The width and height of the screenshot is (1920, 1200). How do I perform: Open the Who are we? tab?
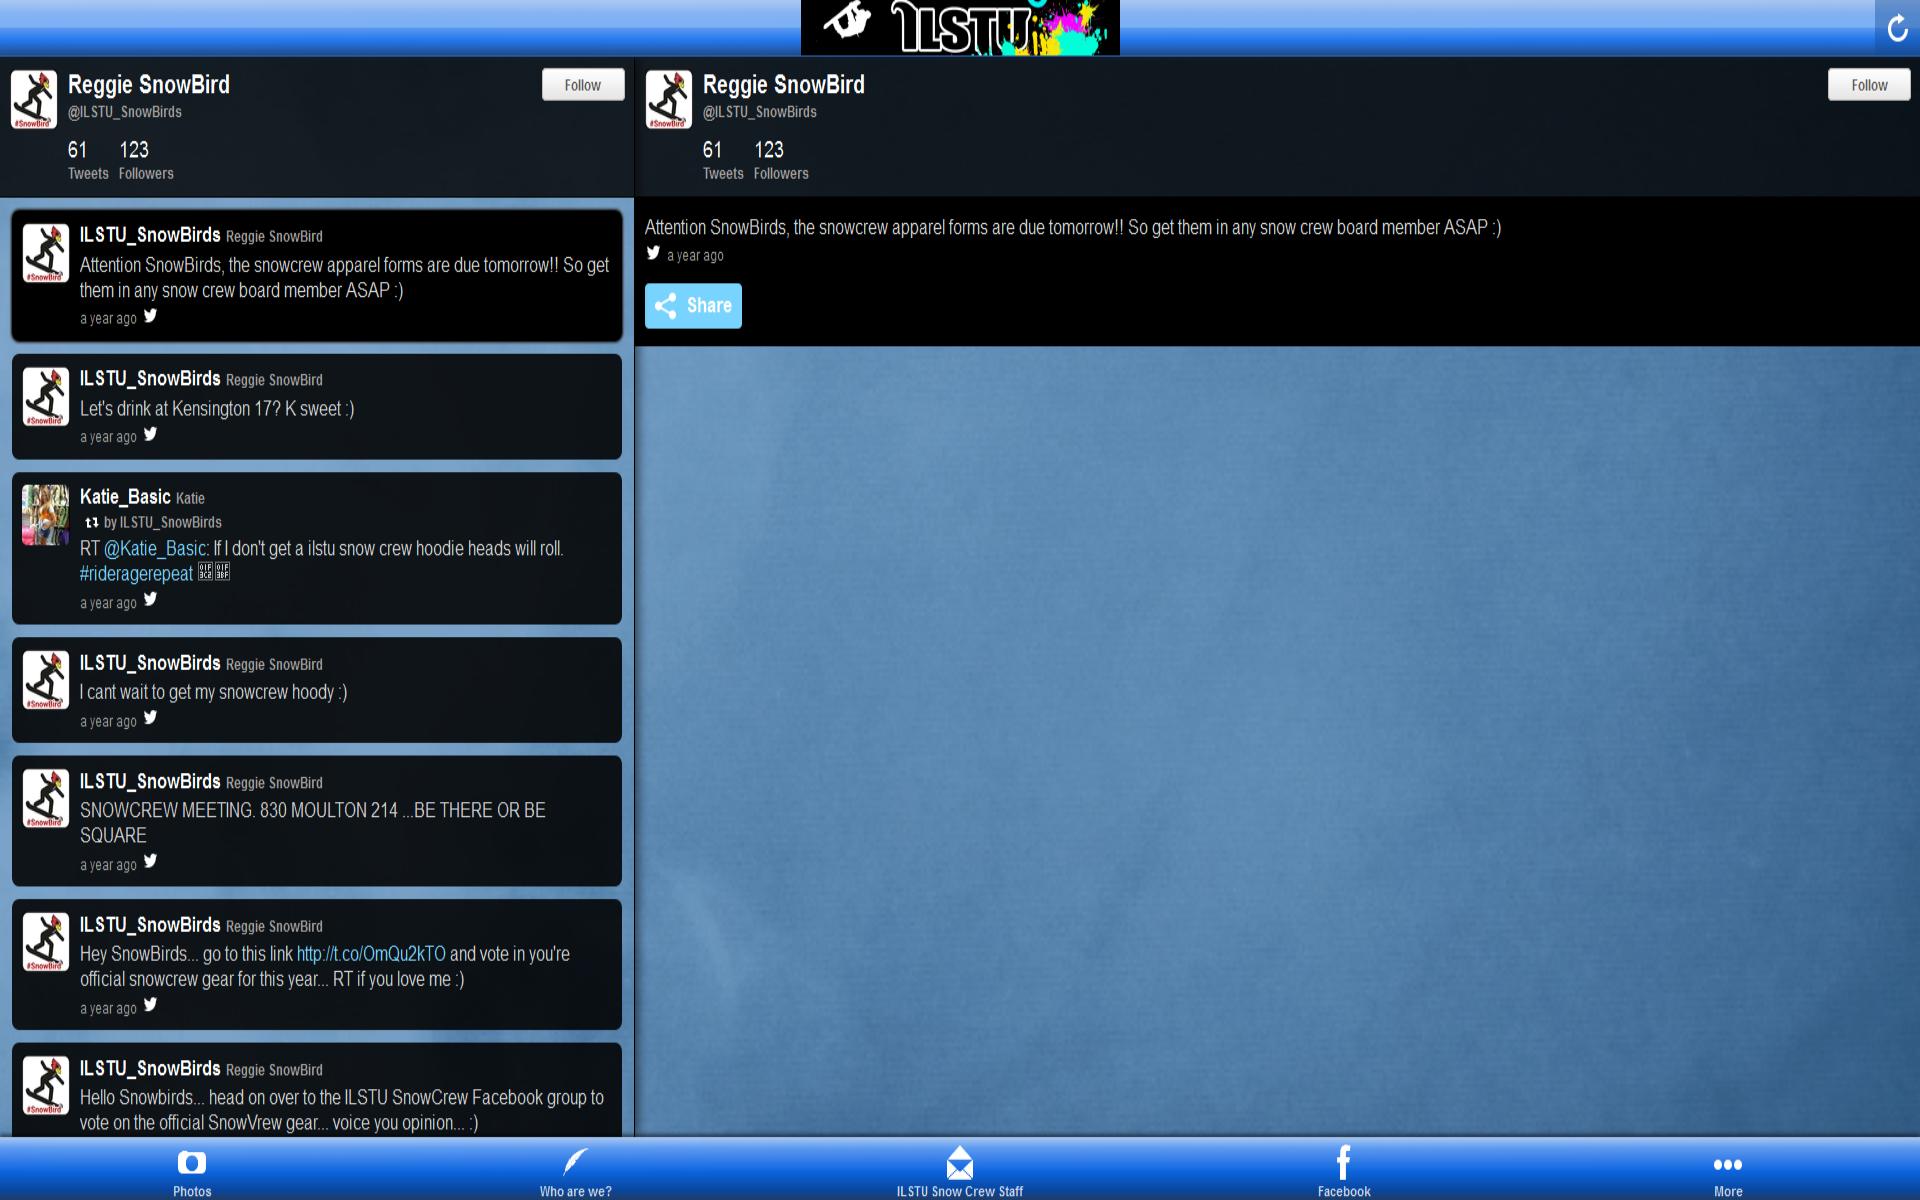(x=575, y=1171)
